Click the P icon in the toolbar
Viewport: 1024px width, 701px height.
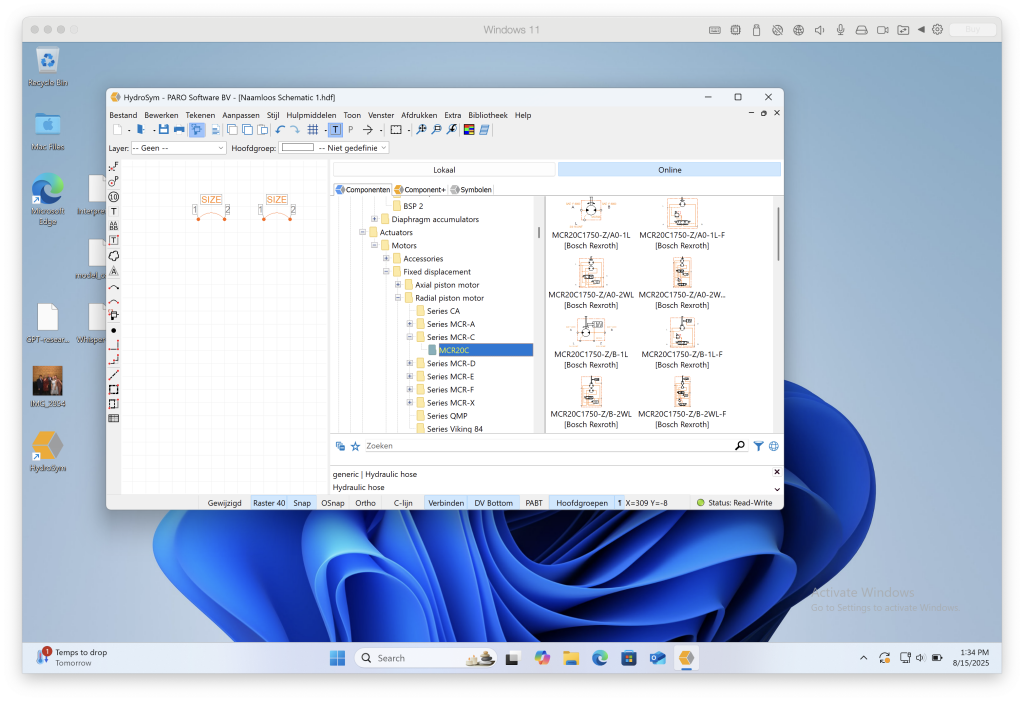(x=351, y=130)
